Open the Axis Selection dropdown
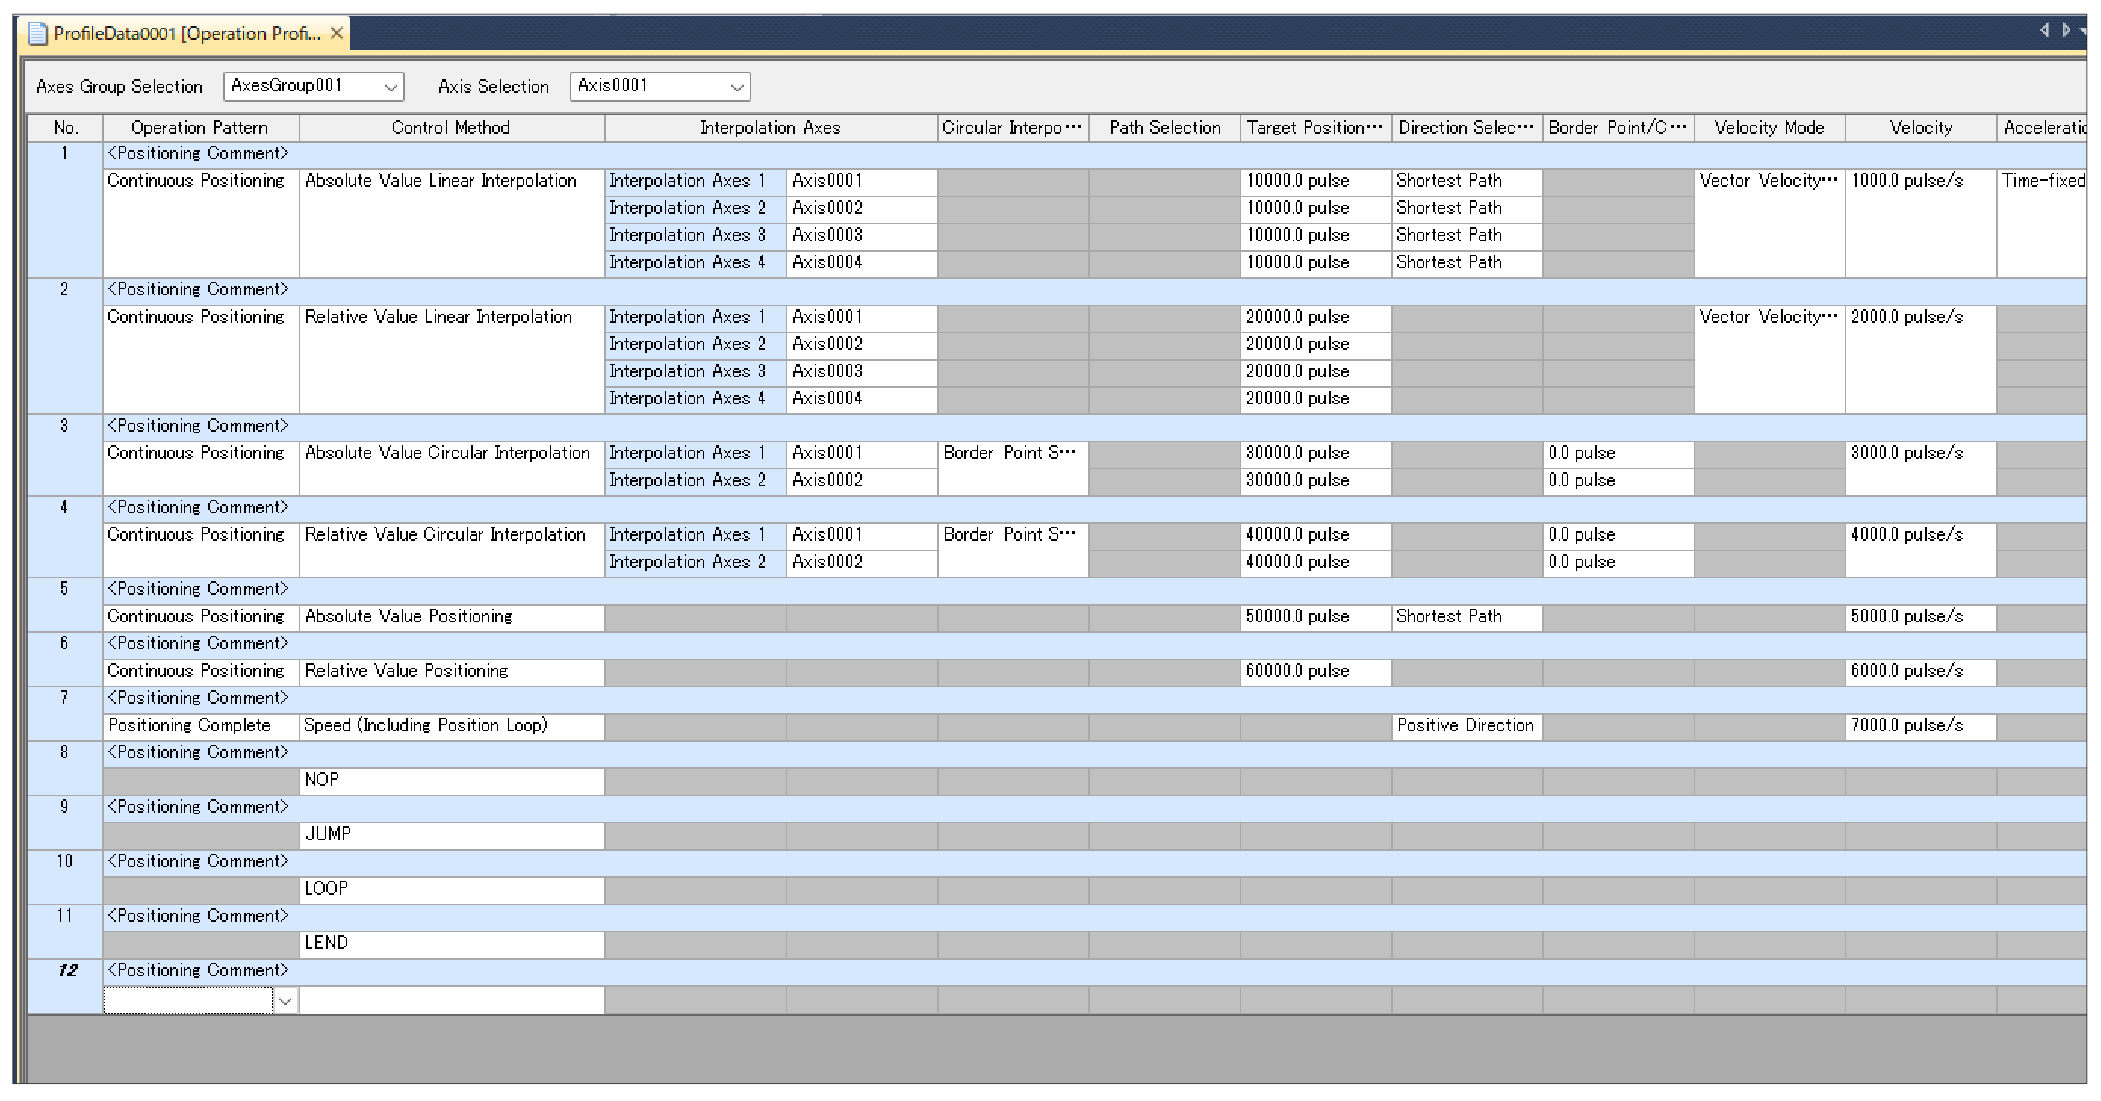The width and height of the screenshot is (2101, 1101). [x=737, y=87]
